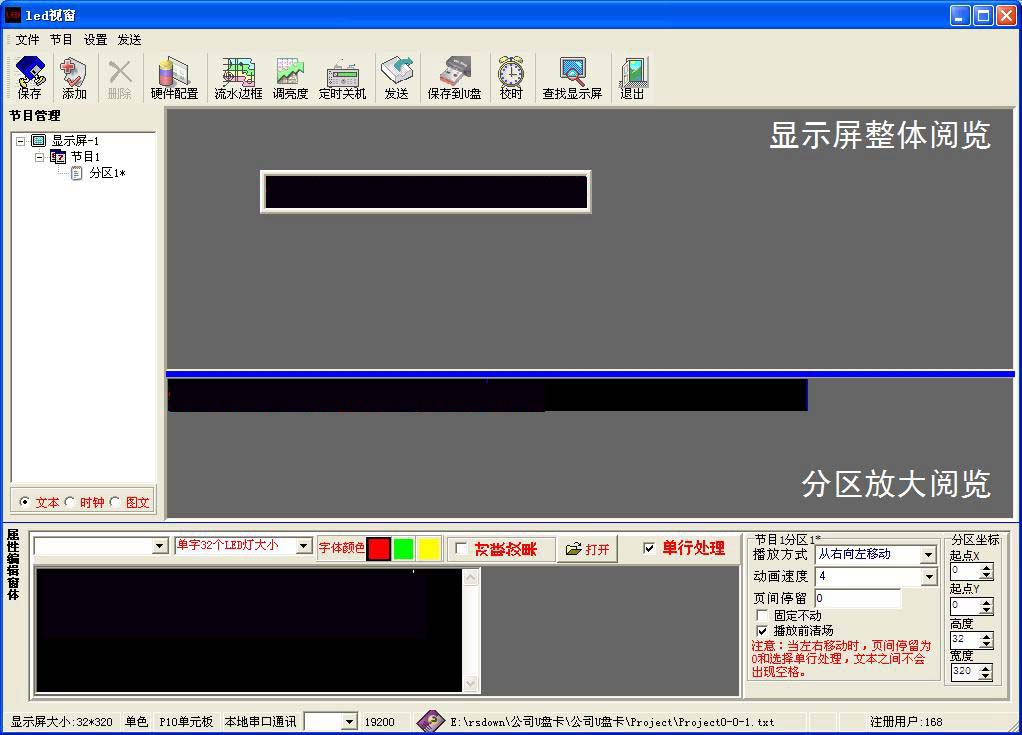This screenshot has height=735, width=1022.
Task: Open the 单字32个LED灯大小 dropdown
Action: click(304, 545)
